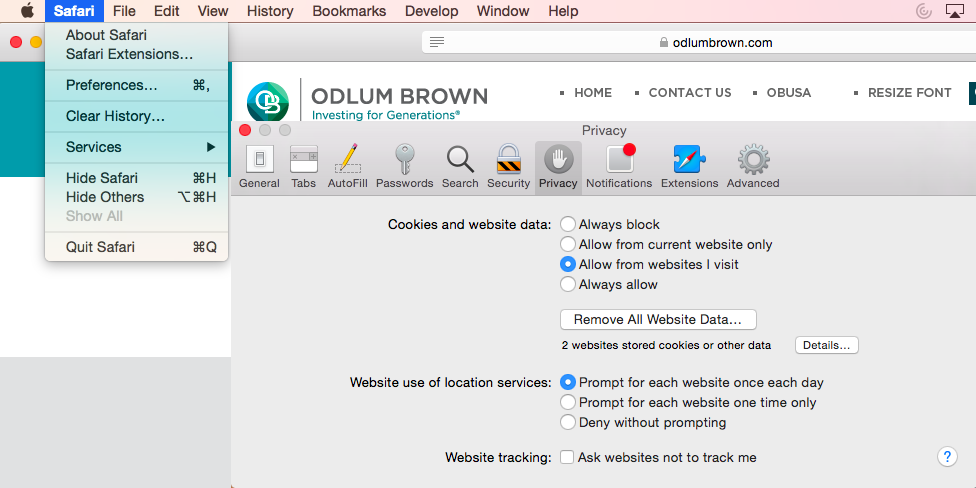Select Always block cookies
The image size is (976, 488).
coord(568,224)
